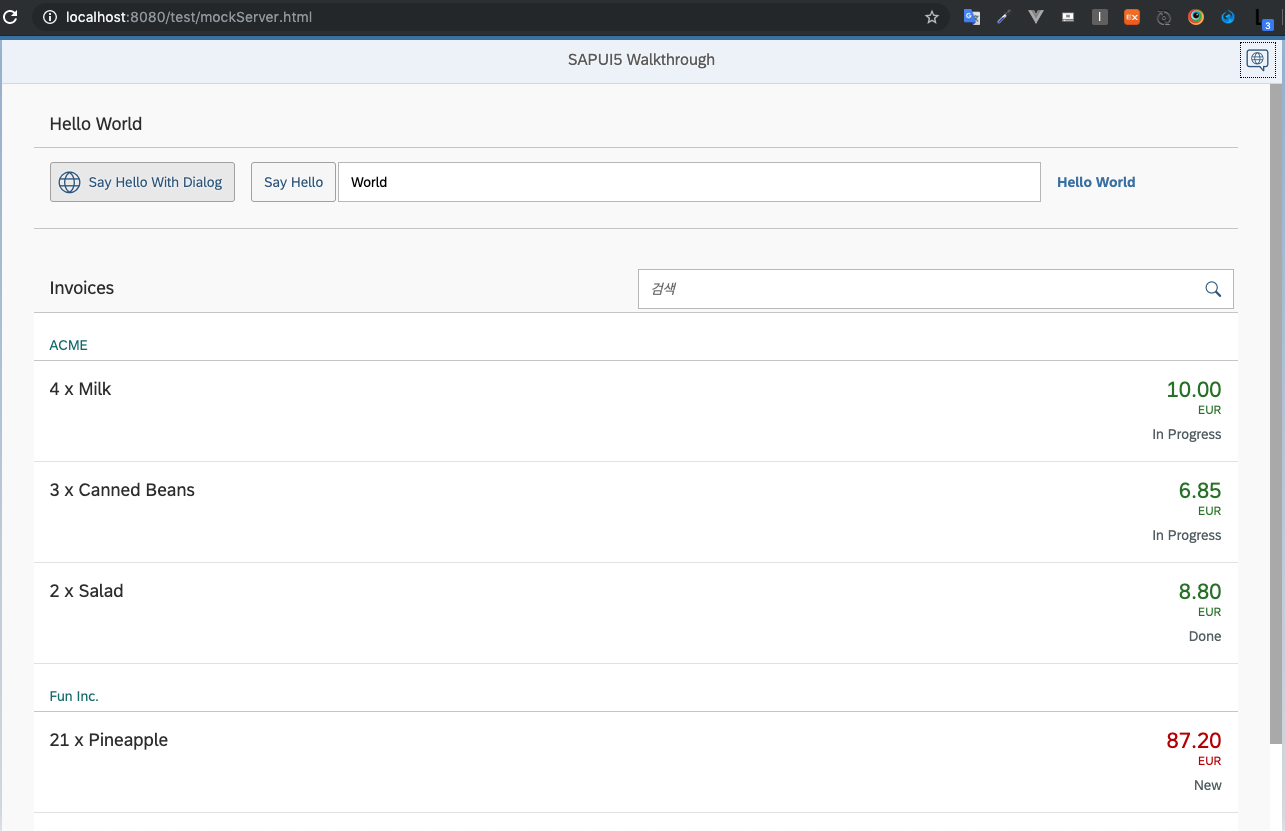
Task: Click the ACME group header in Invoices
Action: [68, 345]
